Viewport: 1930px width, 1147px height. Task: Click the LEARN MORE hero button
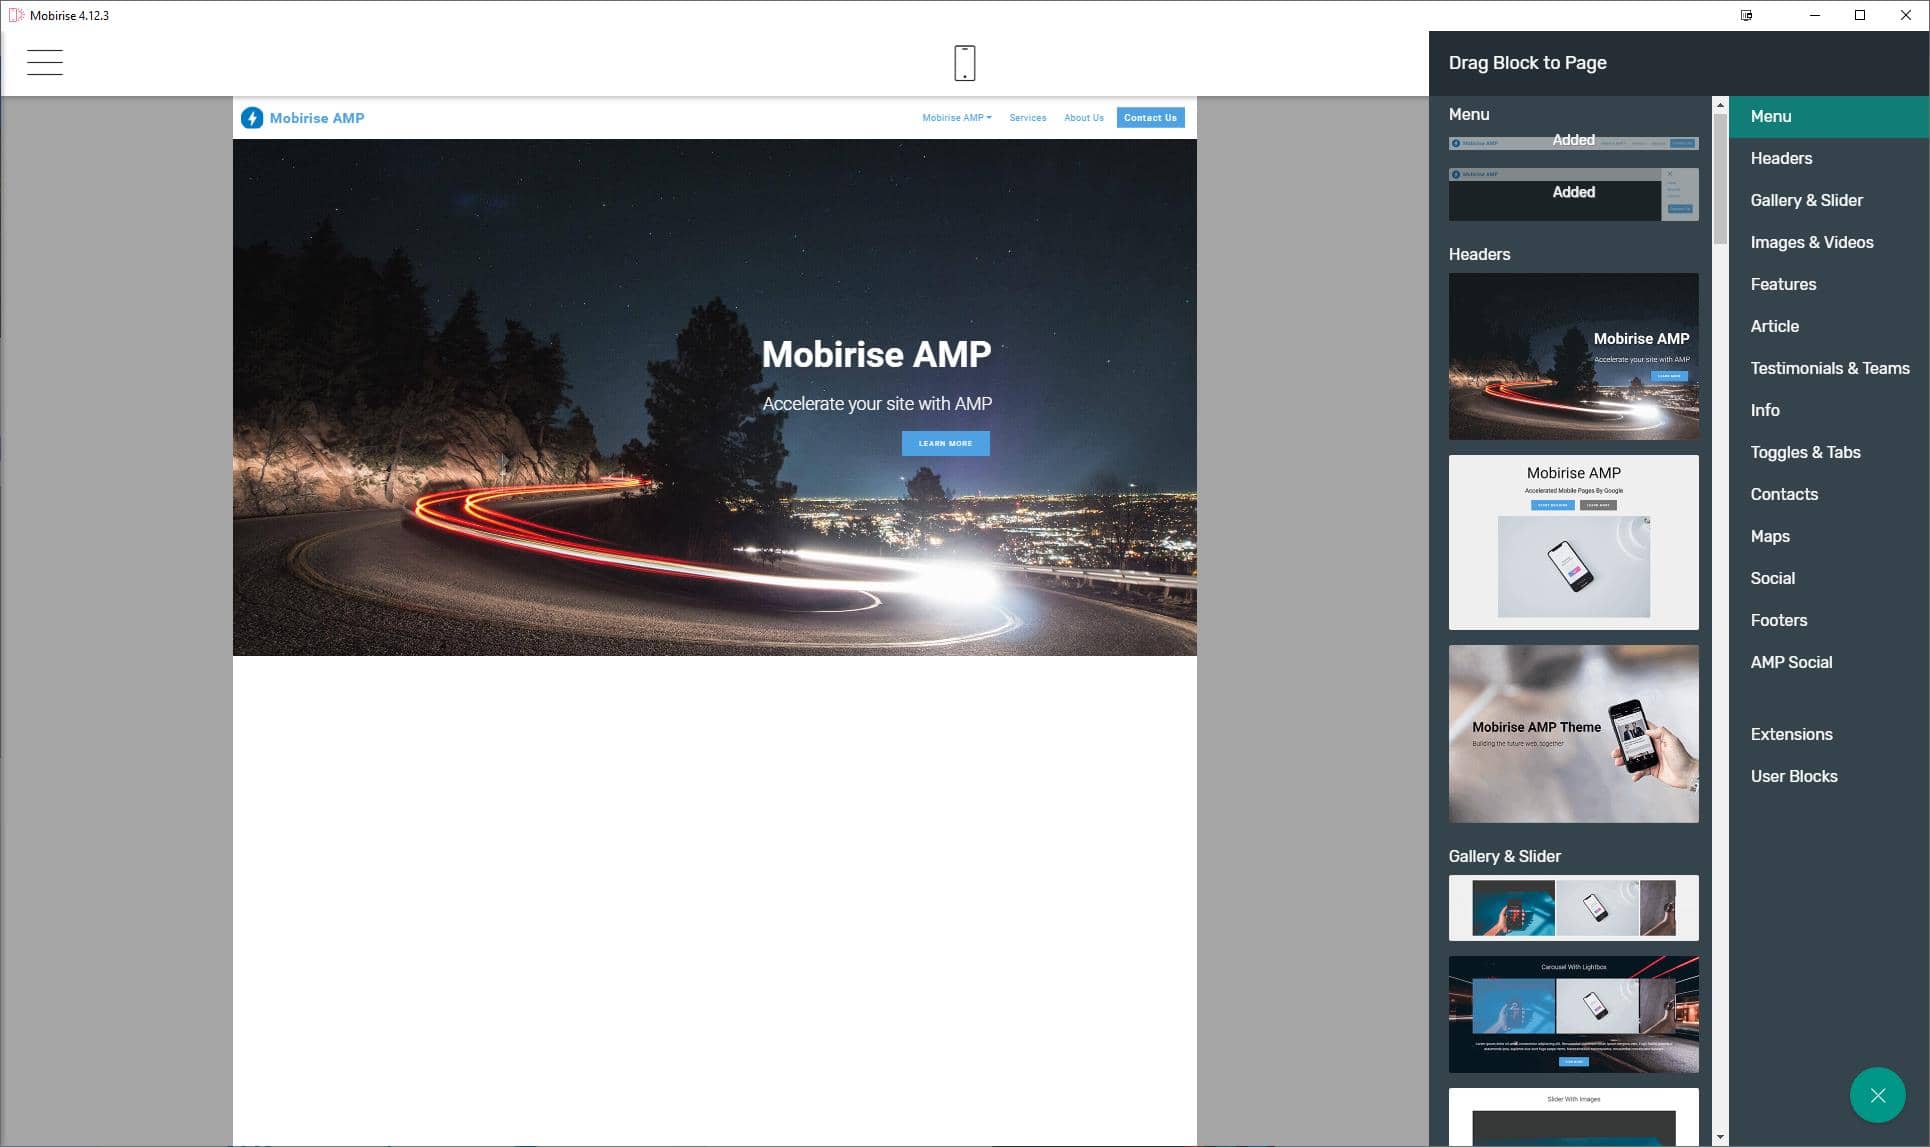coord(945,443)
